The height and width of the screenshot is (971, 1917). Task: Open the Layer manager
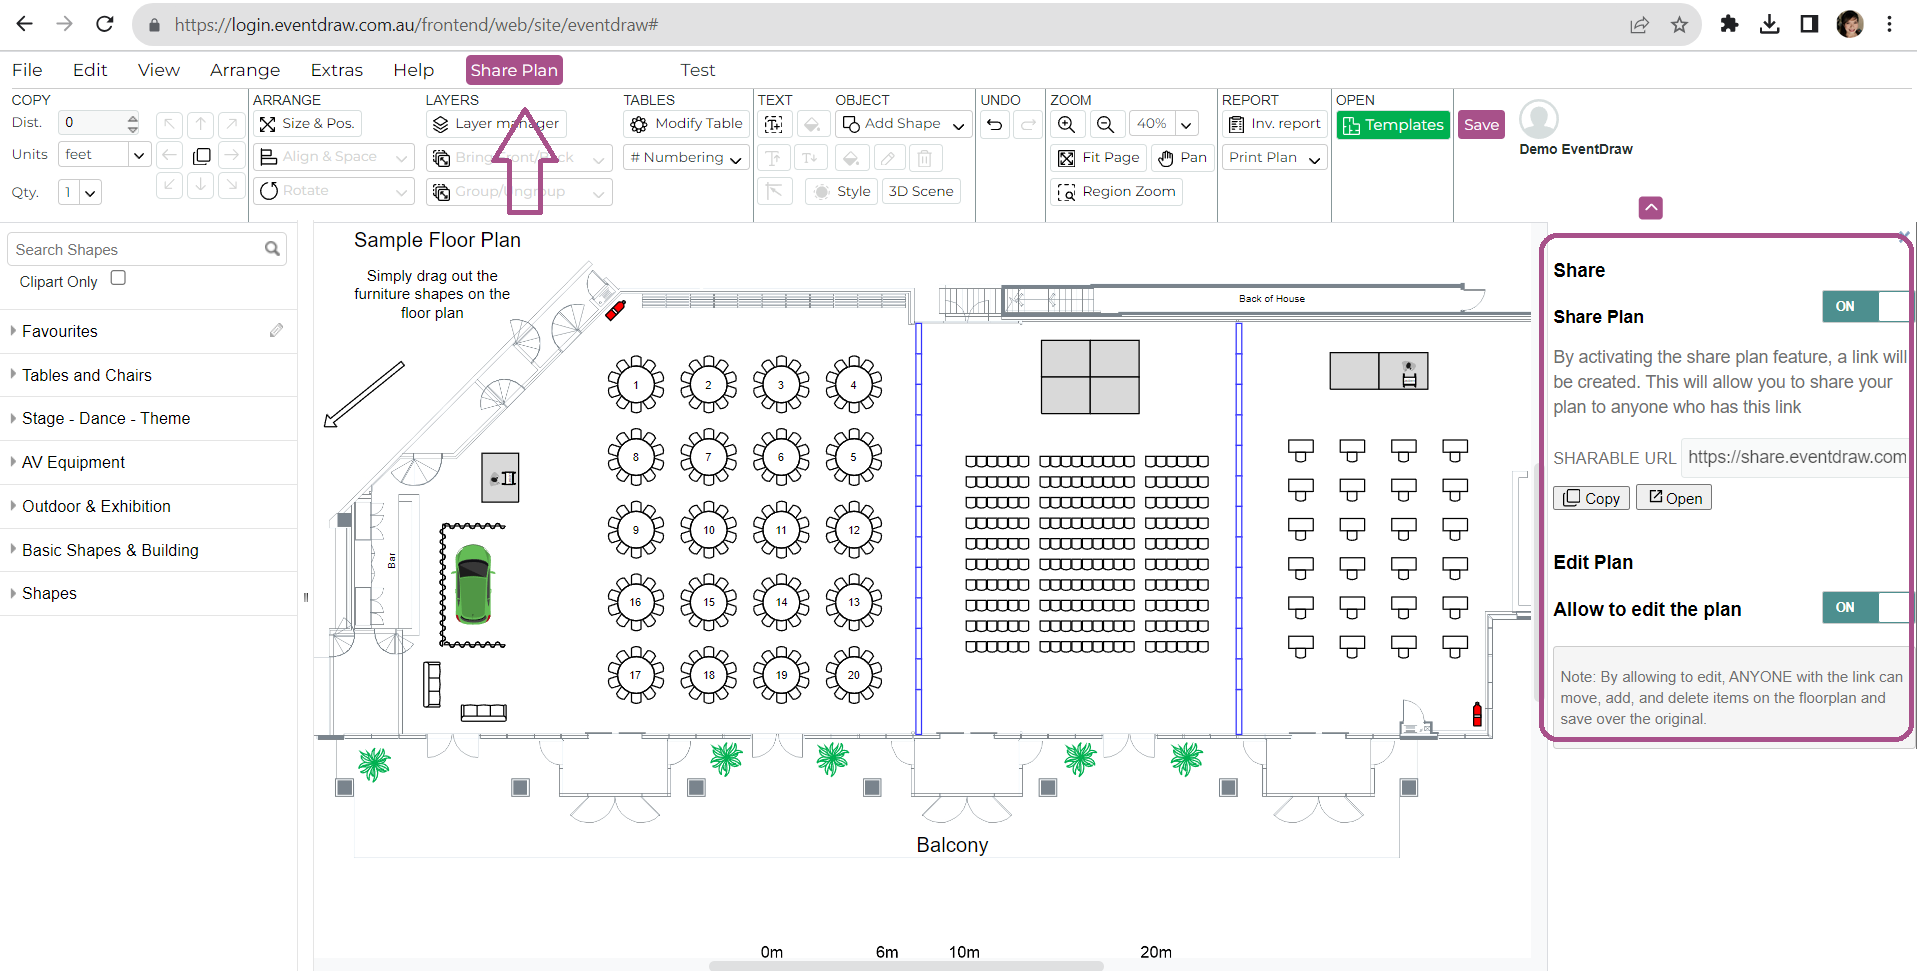point(496,123)
